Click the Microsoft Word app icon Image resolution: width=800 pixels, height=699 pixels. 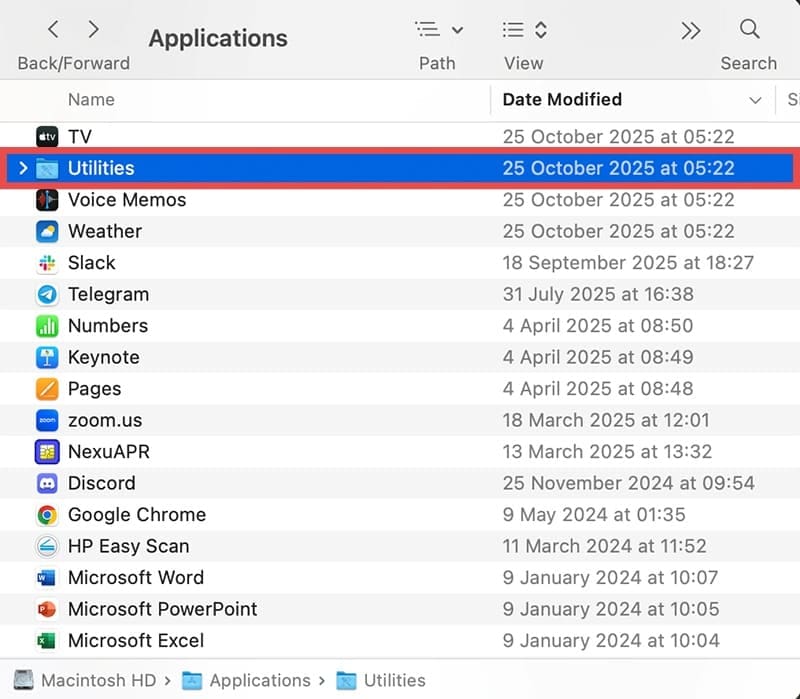pos(47,578)
